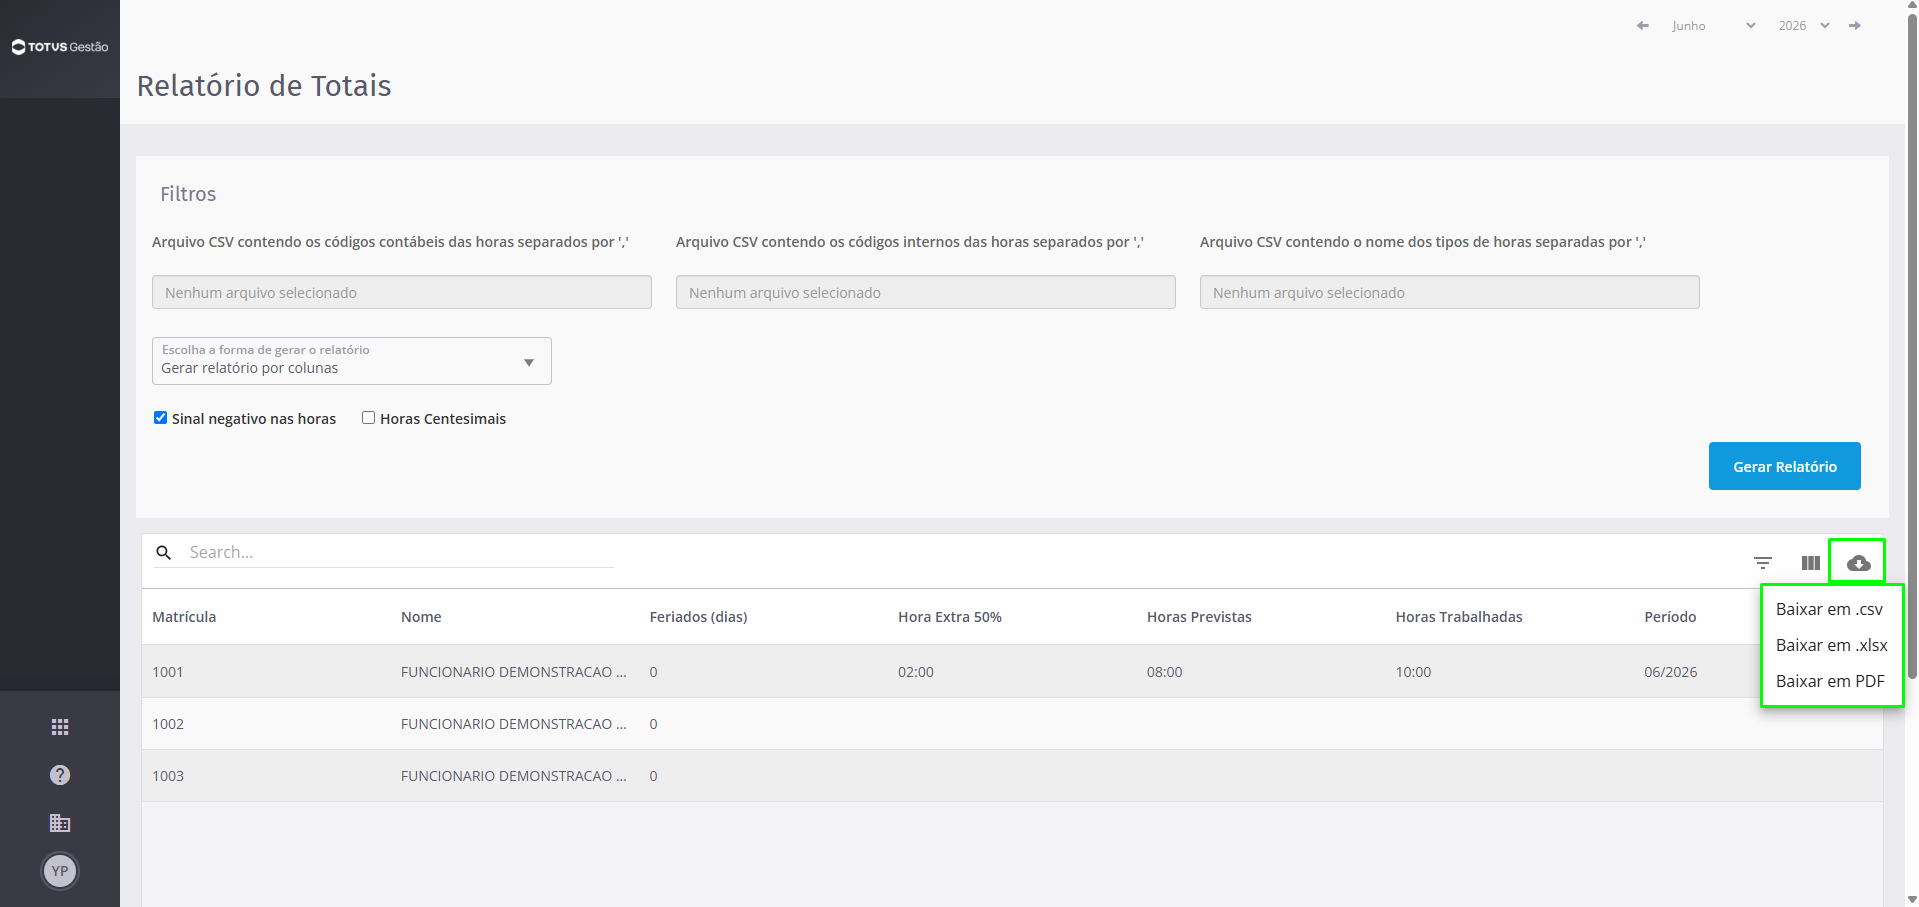The image size is (1919, 907).
Task: Select matrícula 1003 cell
Action: click(168, 776)
